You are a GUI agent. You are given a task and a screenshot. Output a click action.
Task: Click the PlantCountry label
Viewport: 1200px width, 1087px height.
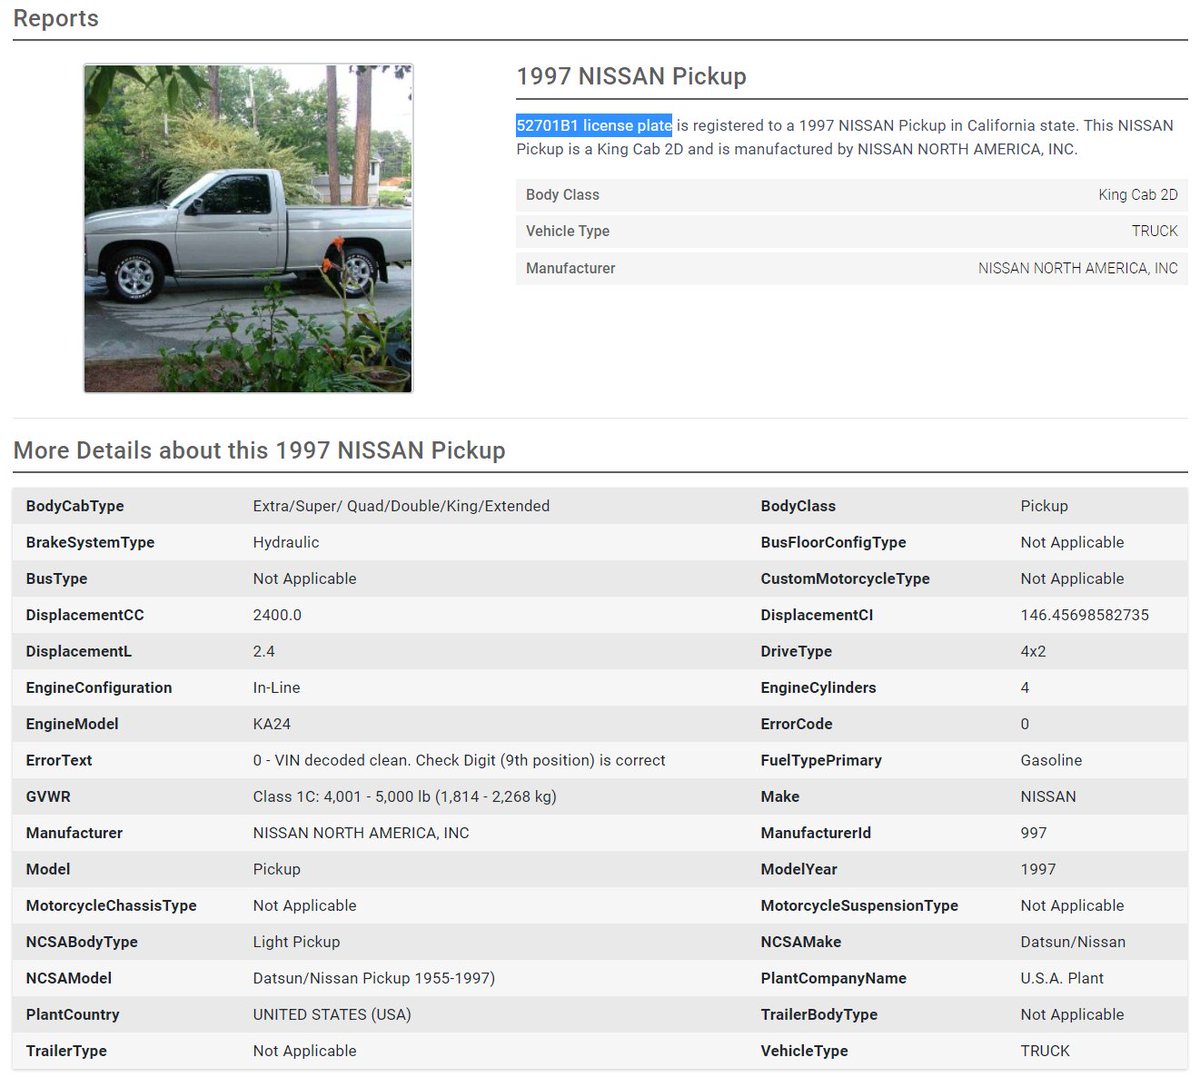click(72, 1015)
